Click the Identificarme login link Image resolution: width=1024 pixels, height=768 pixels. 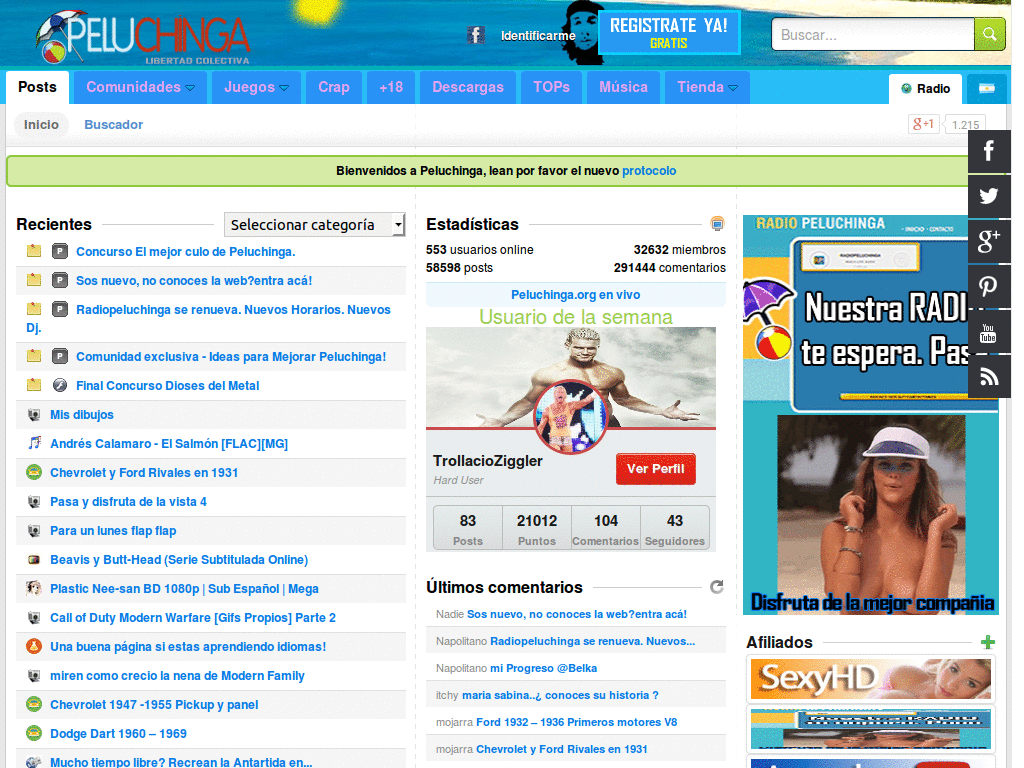click(538, 36)
